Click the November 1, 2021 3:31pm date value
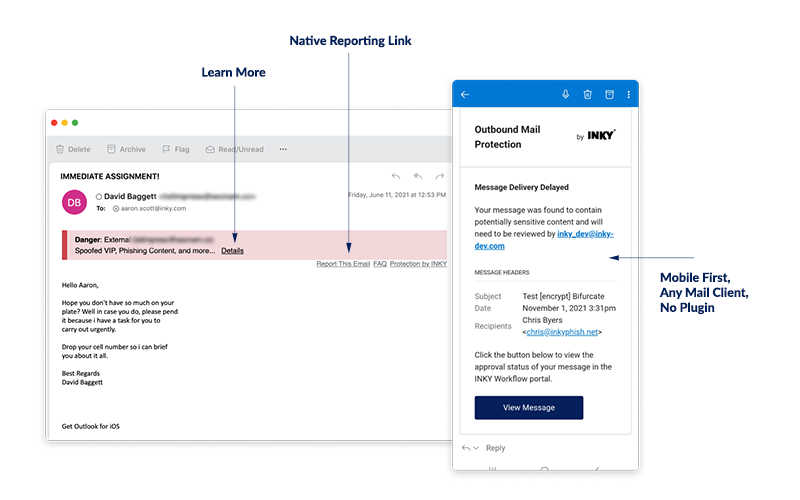Viewport: 800px width, 500px height. click(569, 308)
